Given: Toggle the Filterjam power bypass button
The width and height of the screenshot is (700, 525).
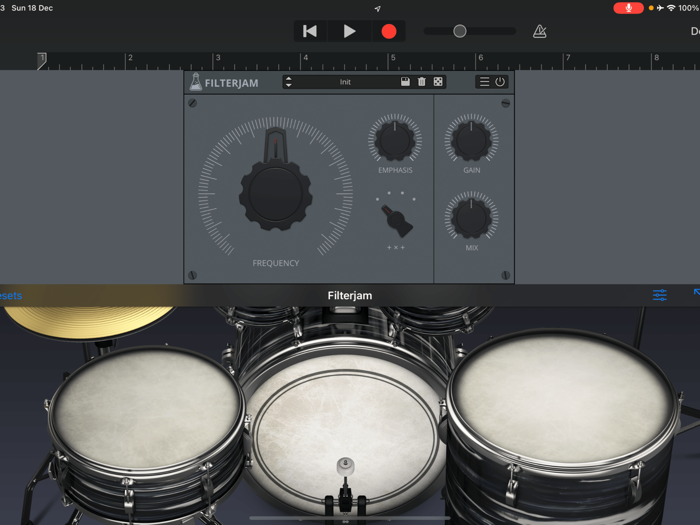Looking at the screenshot, I should tap(500, 82).
